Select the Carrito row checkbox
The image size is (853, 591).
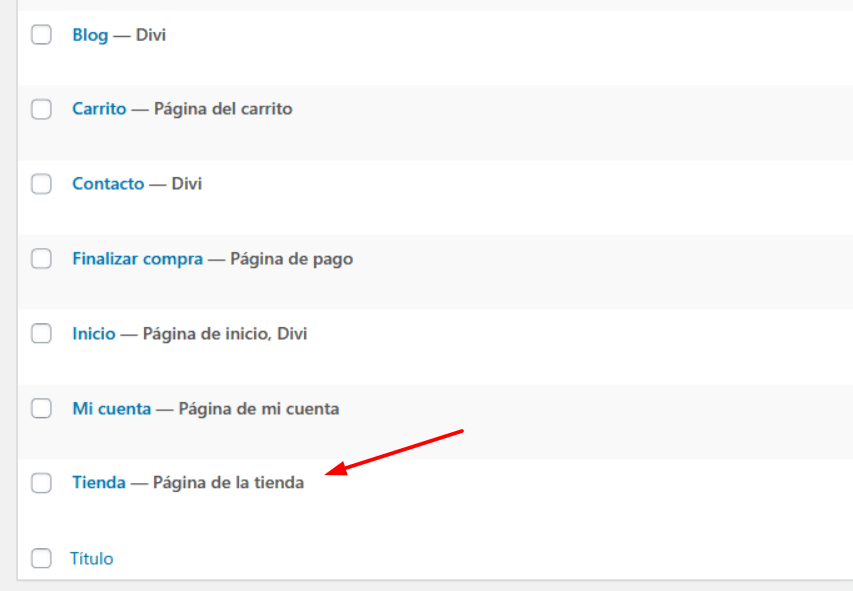(x=41, y=109)
